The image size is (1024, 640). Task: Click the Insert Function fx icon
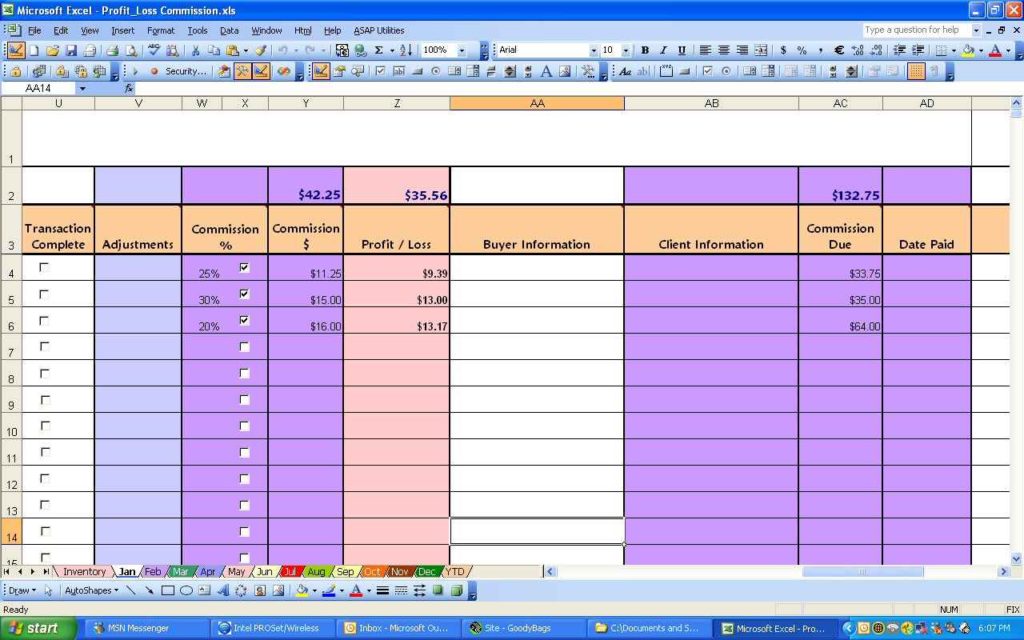(x=129, y=88)
